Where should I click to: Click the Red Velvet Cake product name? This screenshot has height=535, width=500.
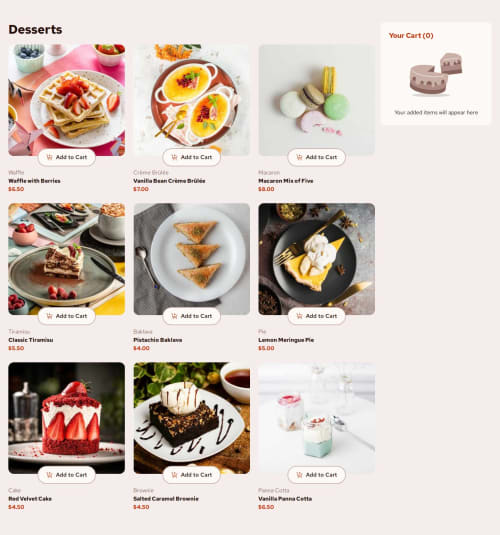point(30,499)
